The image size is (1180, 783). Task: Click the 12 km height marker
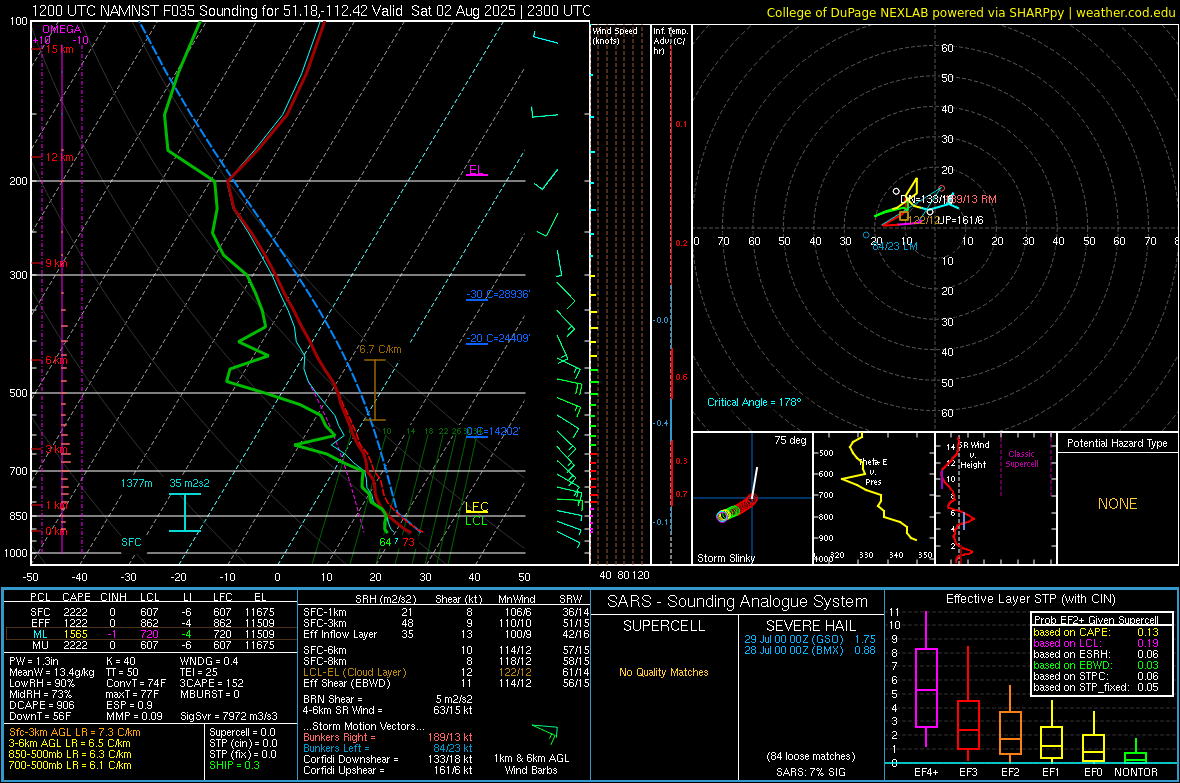[60, 157]
